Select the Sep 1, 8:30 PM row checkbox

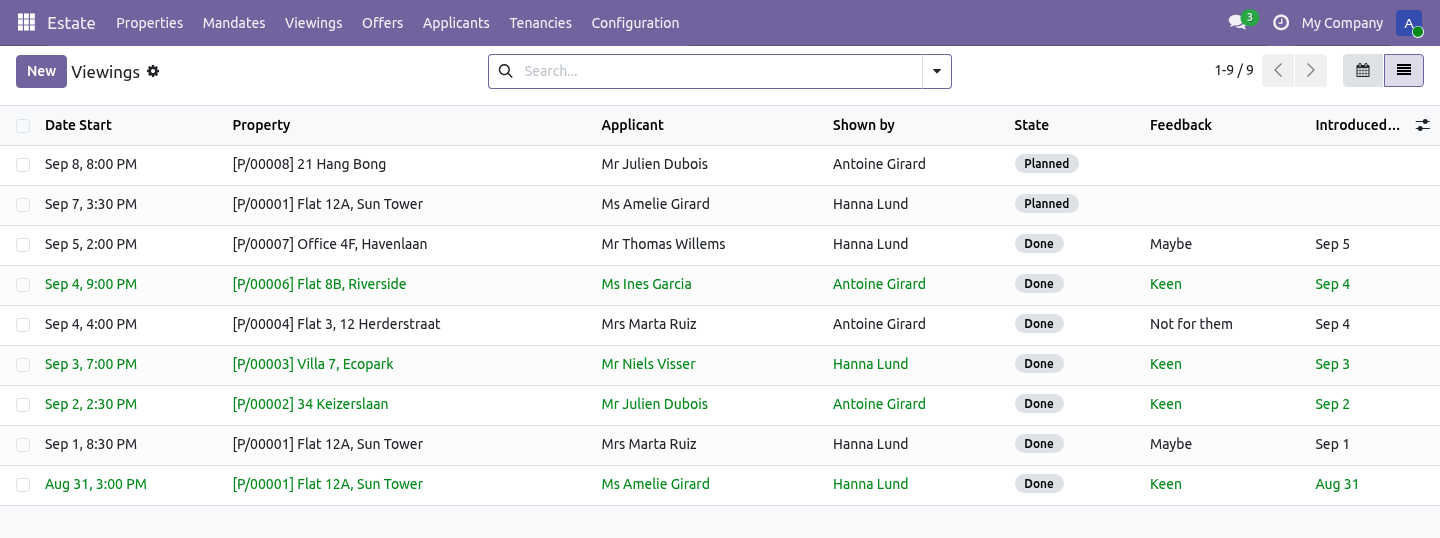(x=23, y=444)
